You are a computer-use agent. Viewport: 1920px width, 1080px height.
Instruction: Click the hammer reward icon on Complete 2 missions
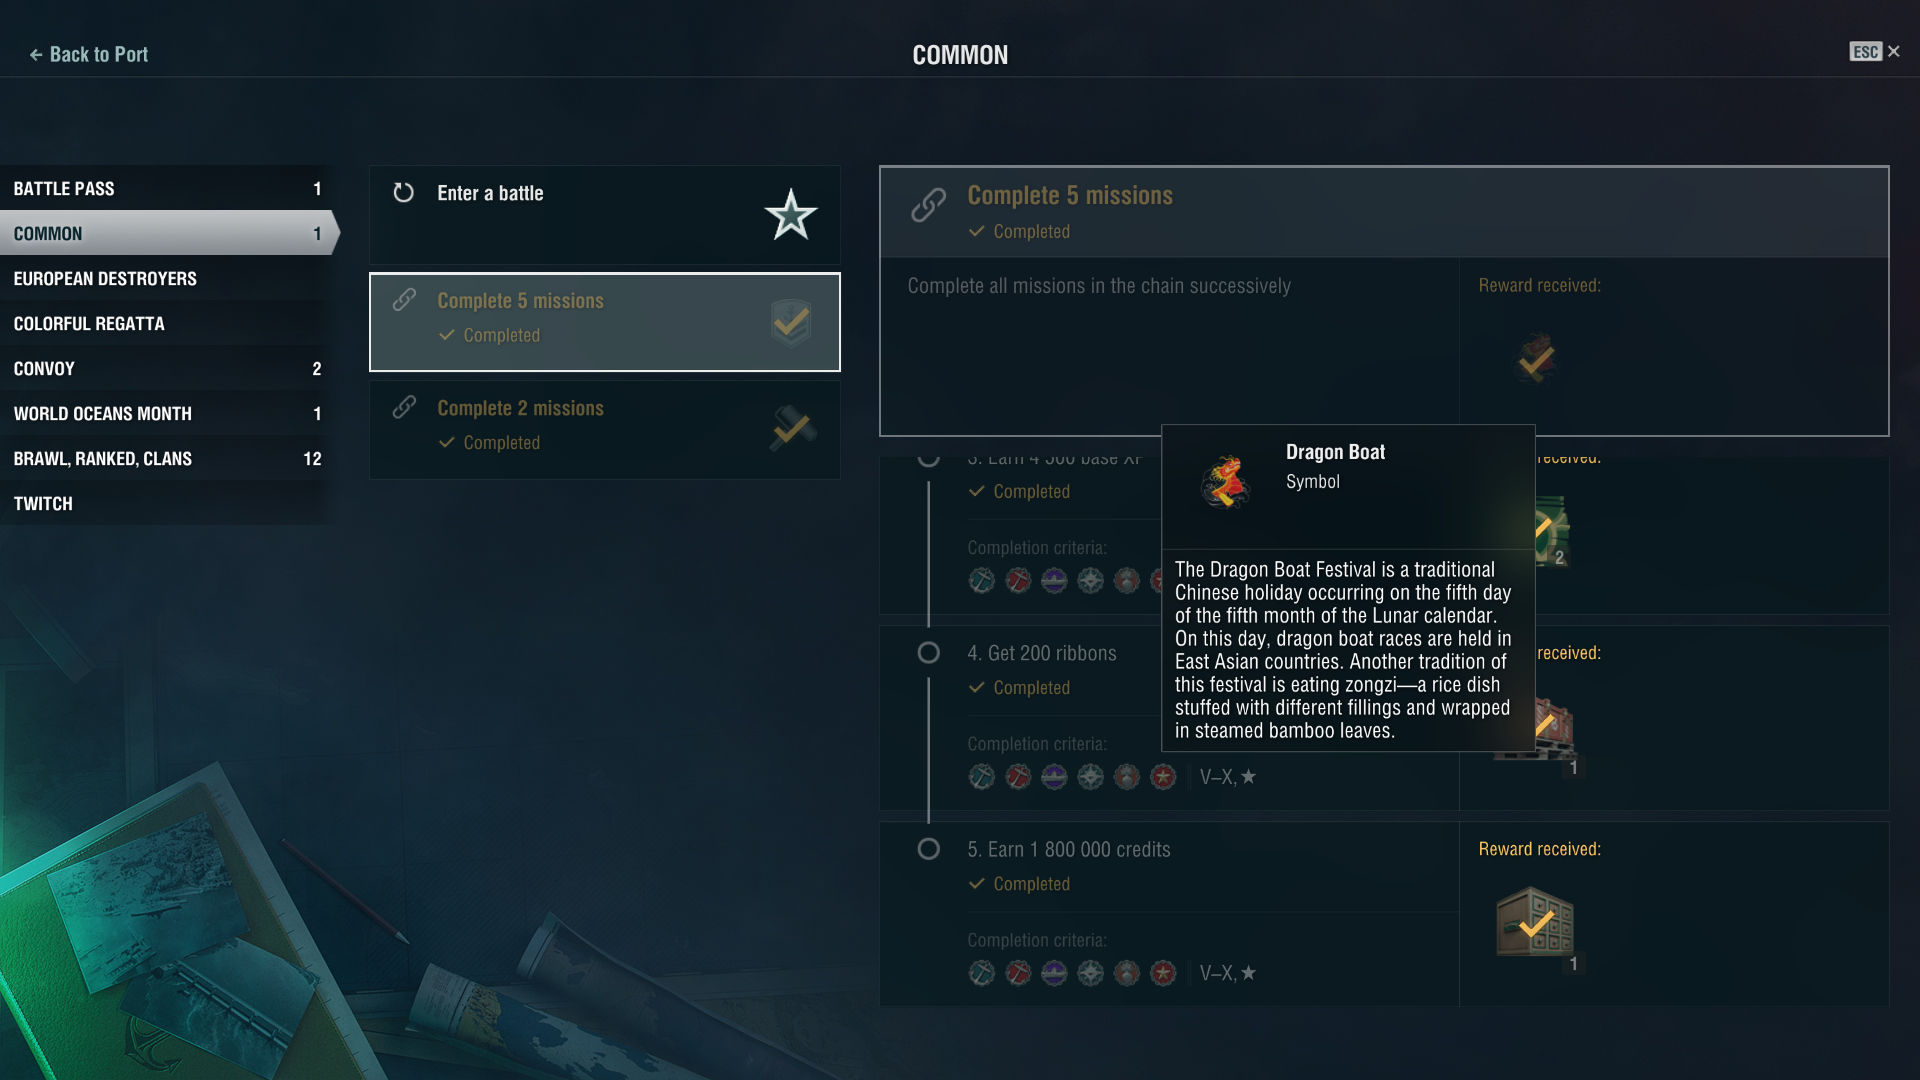[793, 428]
